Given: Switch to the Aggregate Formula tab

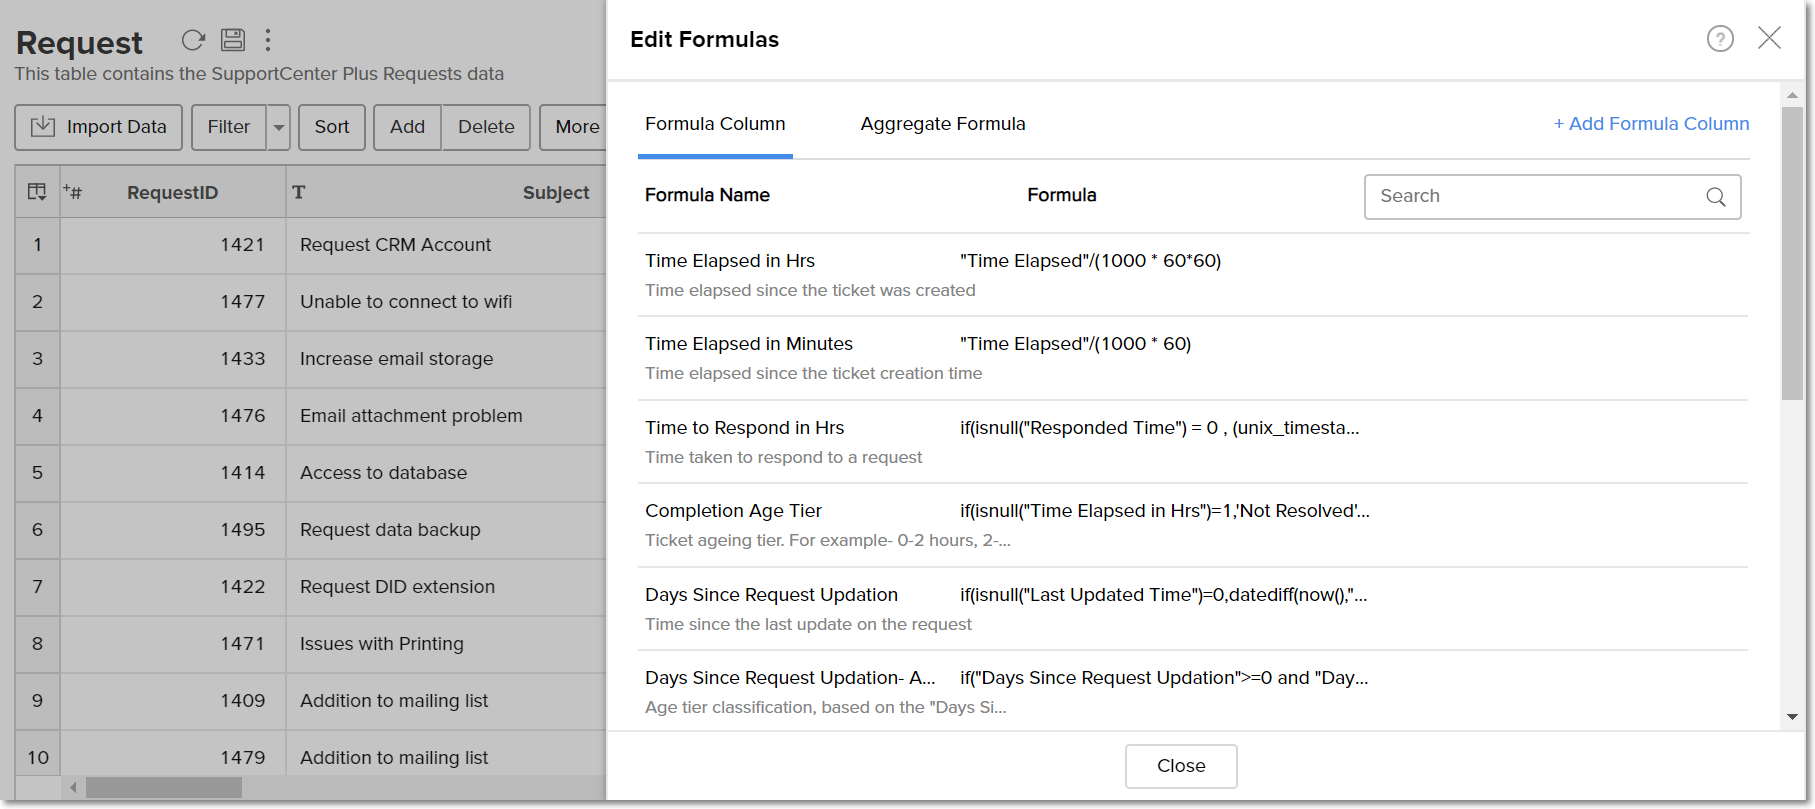Looking at the screenshot, I should [x=942, y=124].
